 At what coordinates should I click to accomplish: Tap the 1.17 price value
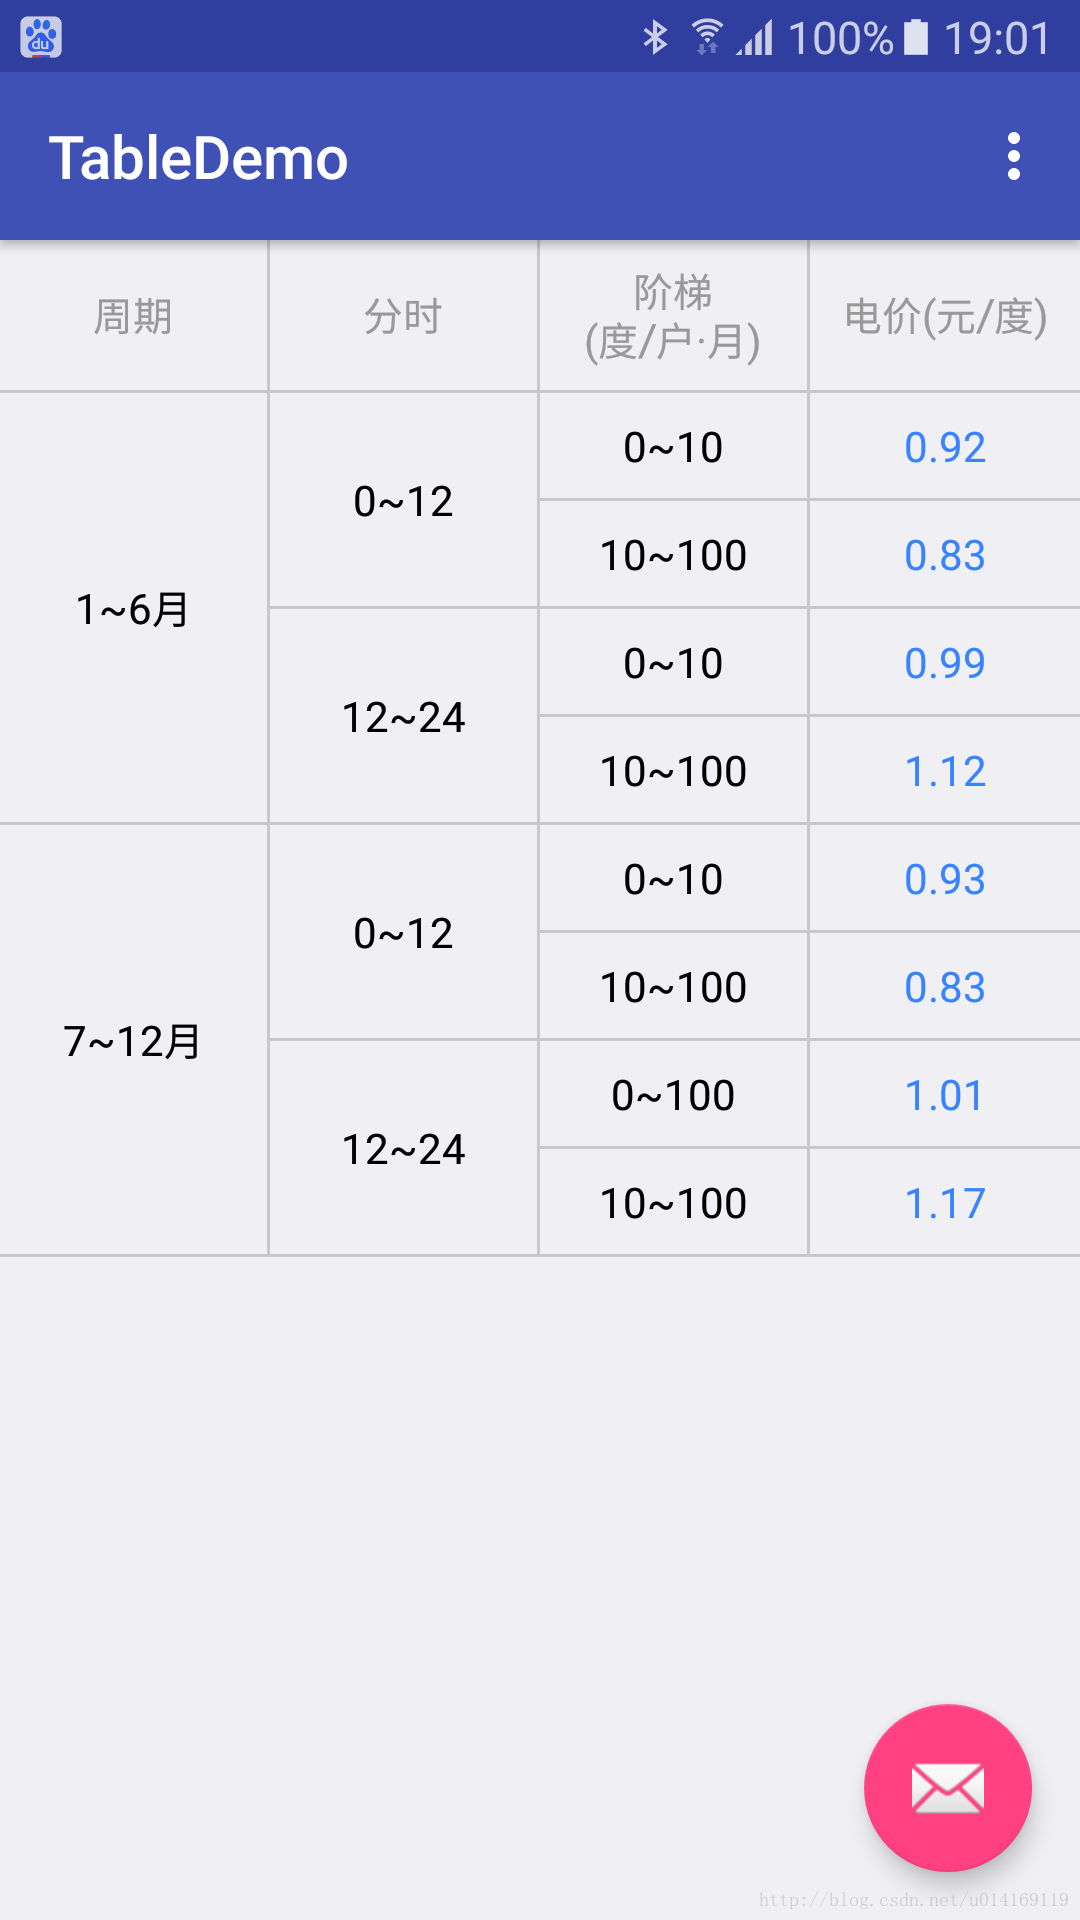[x=945, y=1203]
